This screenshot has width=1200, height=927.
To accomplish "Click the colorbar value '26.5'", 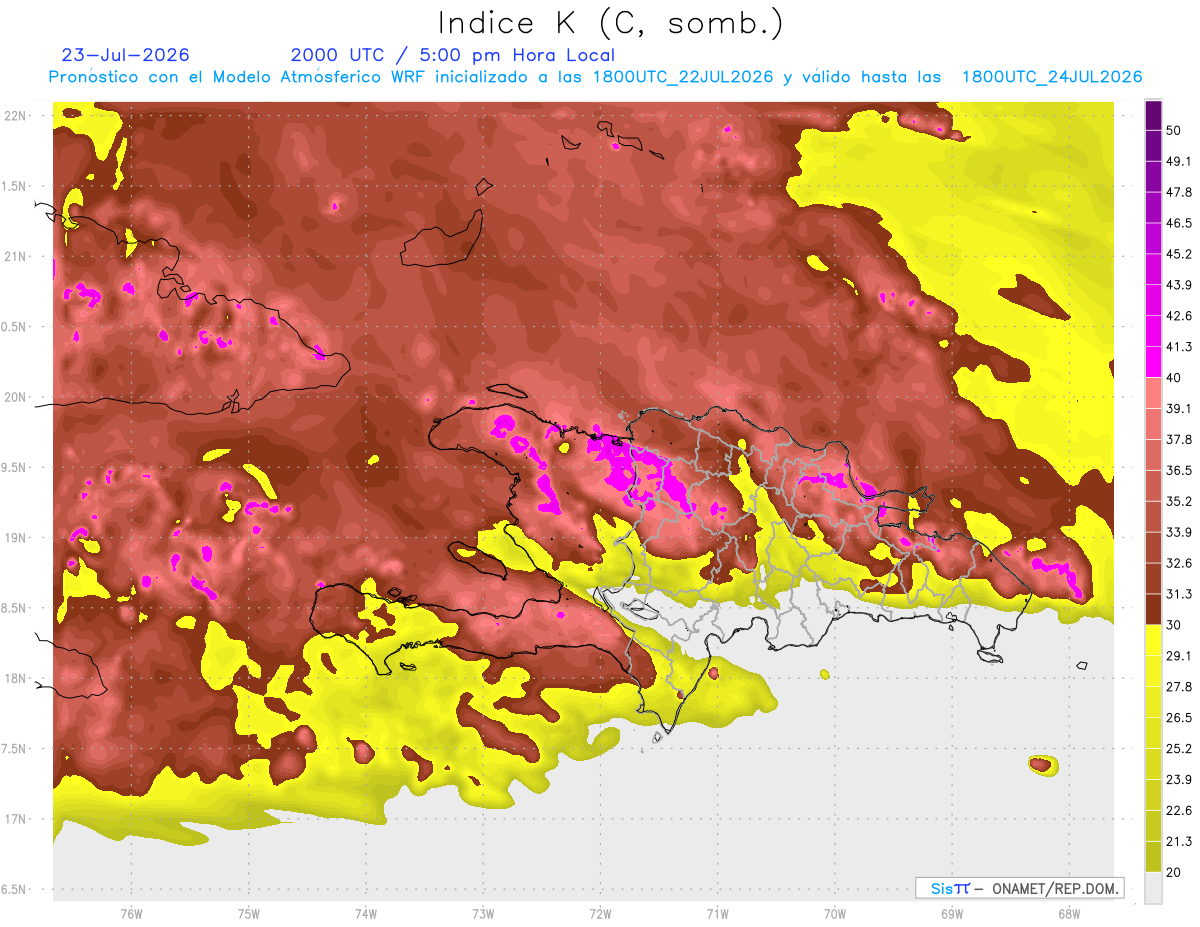I will pos(1179,718).
